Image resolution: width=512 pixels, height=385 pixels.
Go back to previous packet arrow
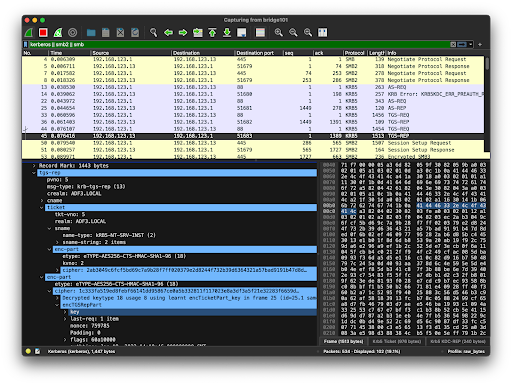point(168,32)
